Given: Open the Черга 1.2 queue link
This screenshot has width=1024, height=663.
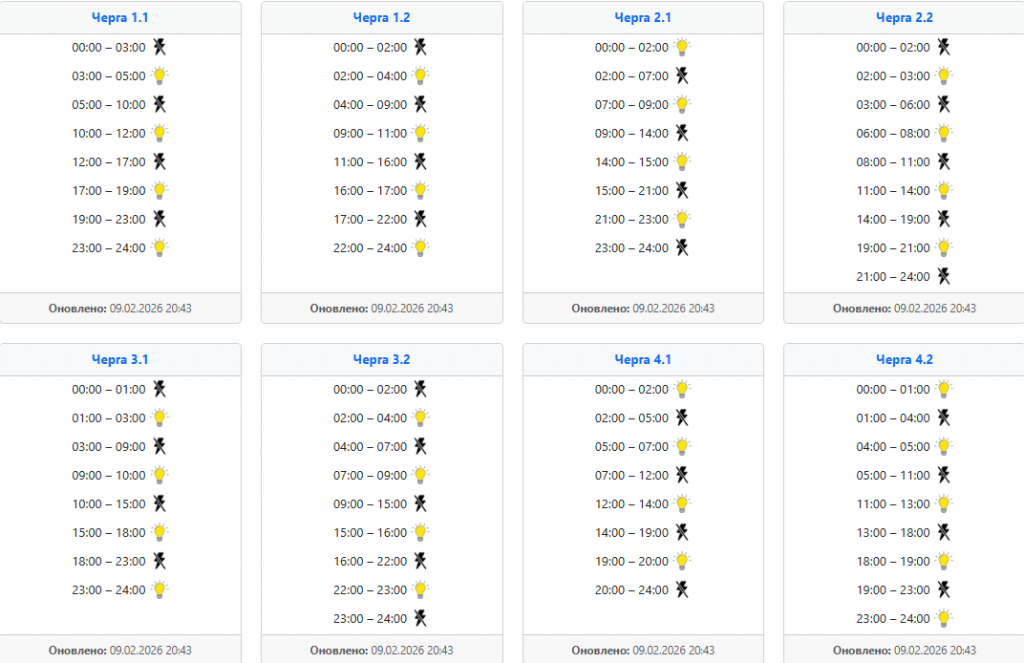Looking at the screenshot, I should 381,18.
